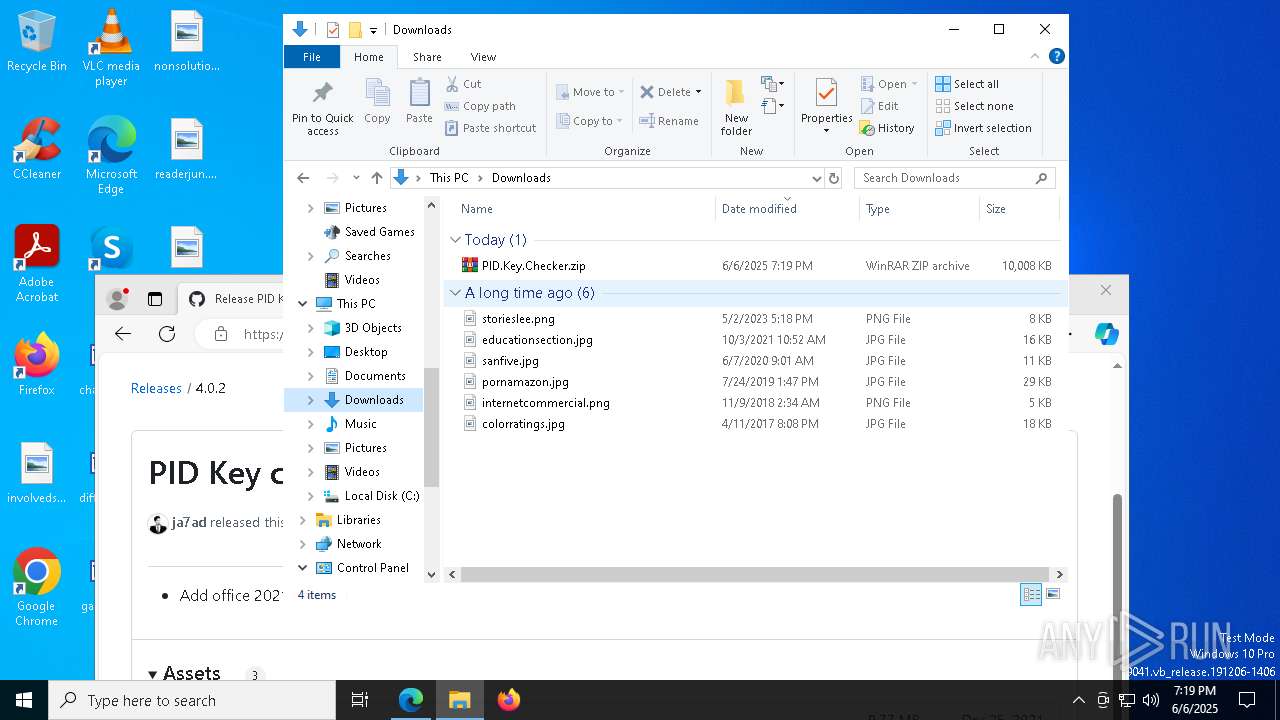This screenshot has height=720, width=1280.
Task: Click Select none in ribbon
Action: tap(974, 106)
